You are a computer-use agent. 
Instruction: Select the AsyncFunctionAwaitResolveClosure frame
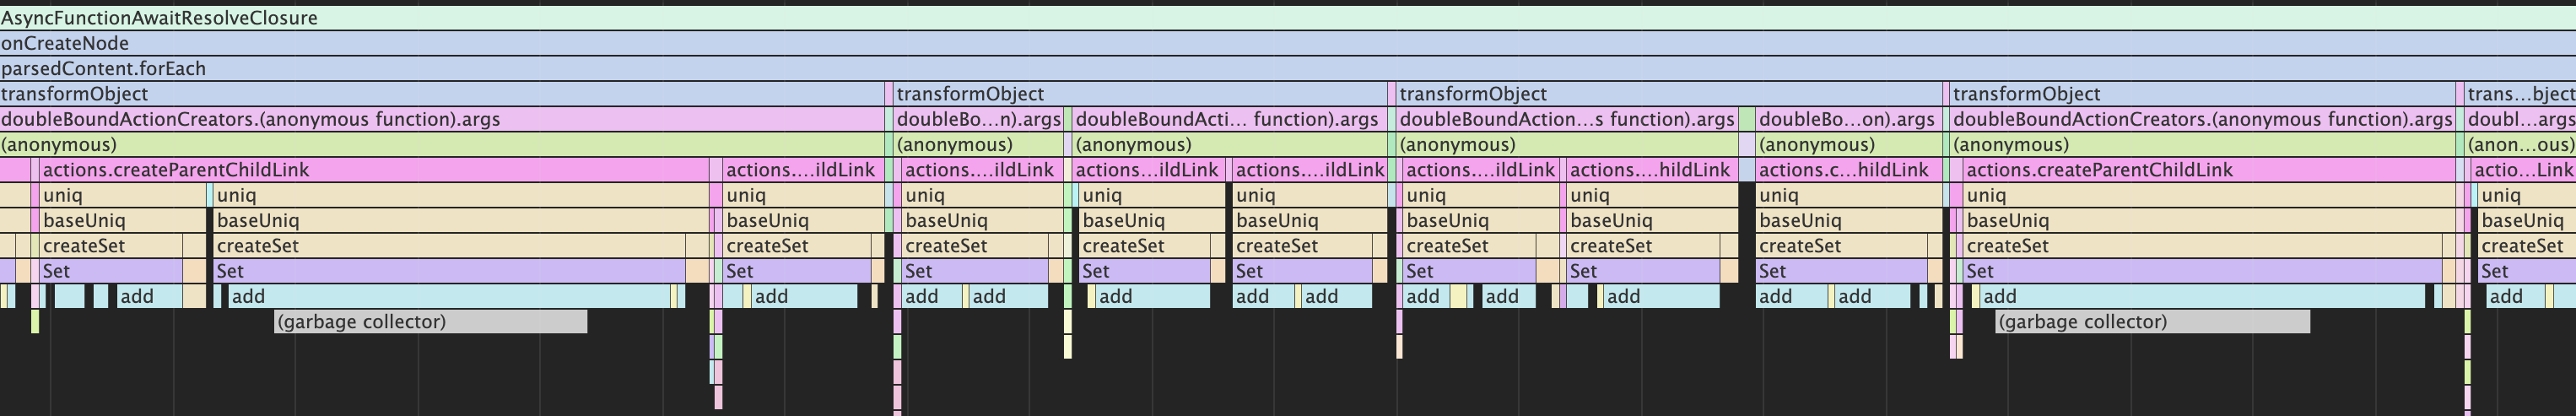[1288, 18]
